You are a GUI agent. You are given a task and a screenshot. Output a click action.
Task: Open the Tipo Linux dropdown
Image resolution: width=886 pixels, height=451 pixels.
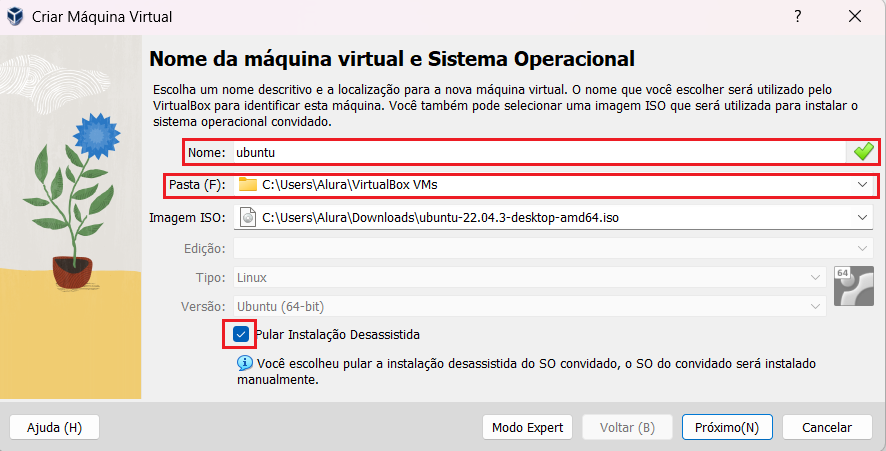coord(815,277)
